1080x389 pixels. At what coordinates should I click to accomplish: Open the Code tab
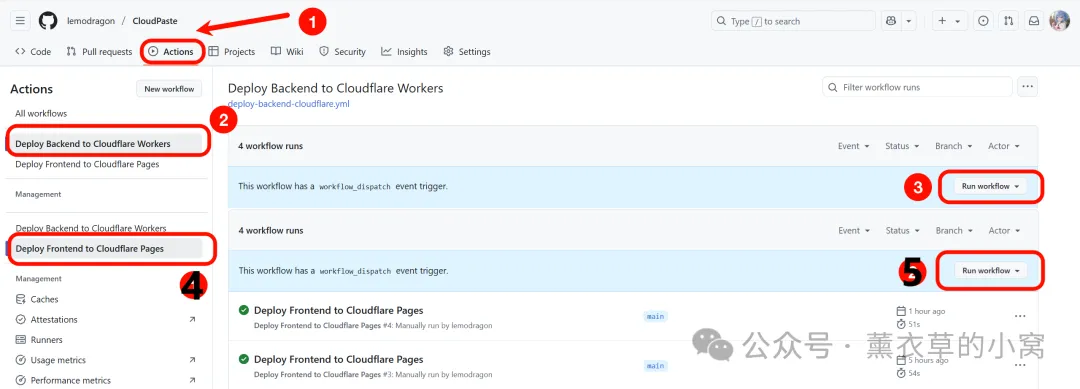pos(33,52)
